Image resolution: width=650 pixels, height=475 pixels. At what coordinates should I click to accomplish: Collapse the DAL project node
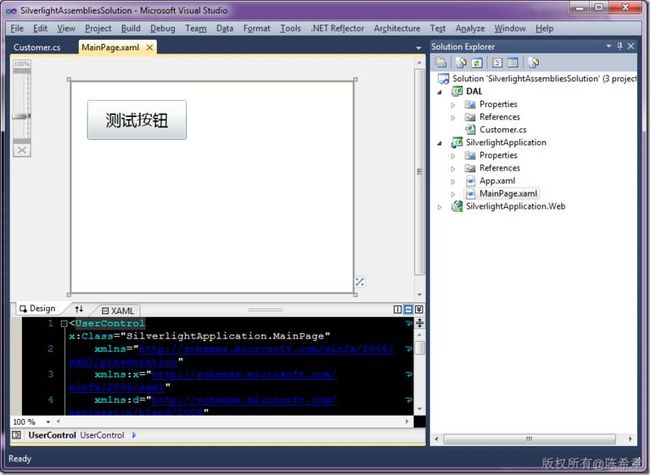(440, 92)
